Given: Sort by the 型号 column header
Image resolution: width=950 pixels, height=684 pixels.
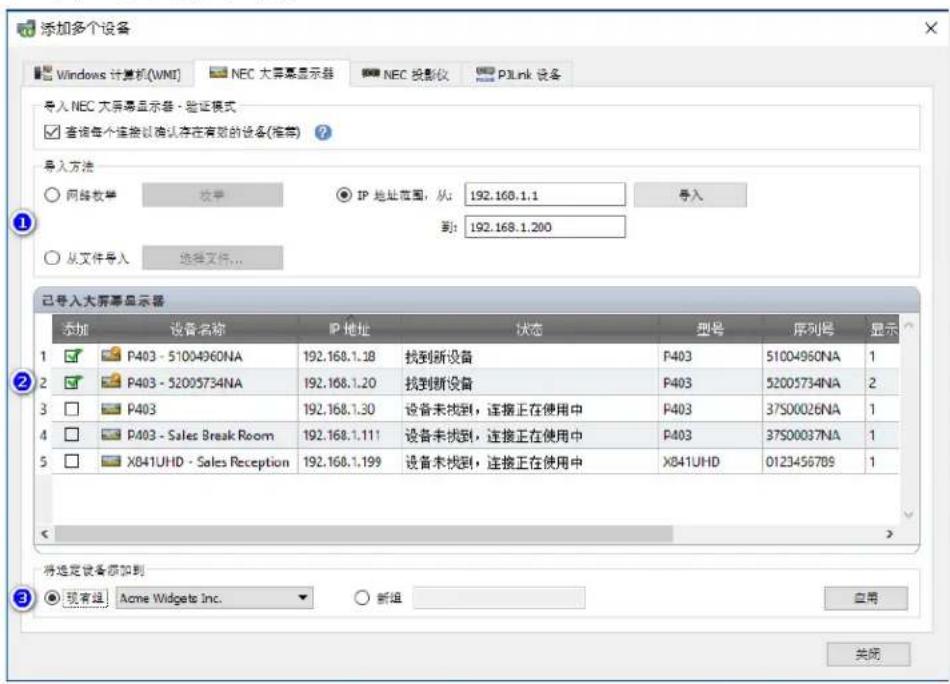Looking at the screenshot, I should pos(710,329).
